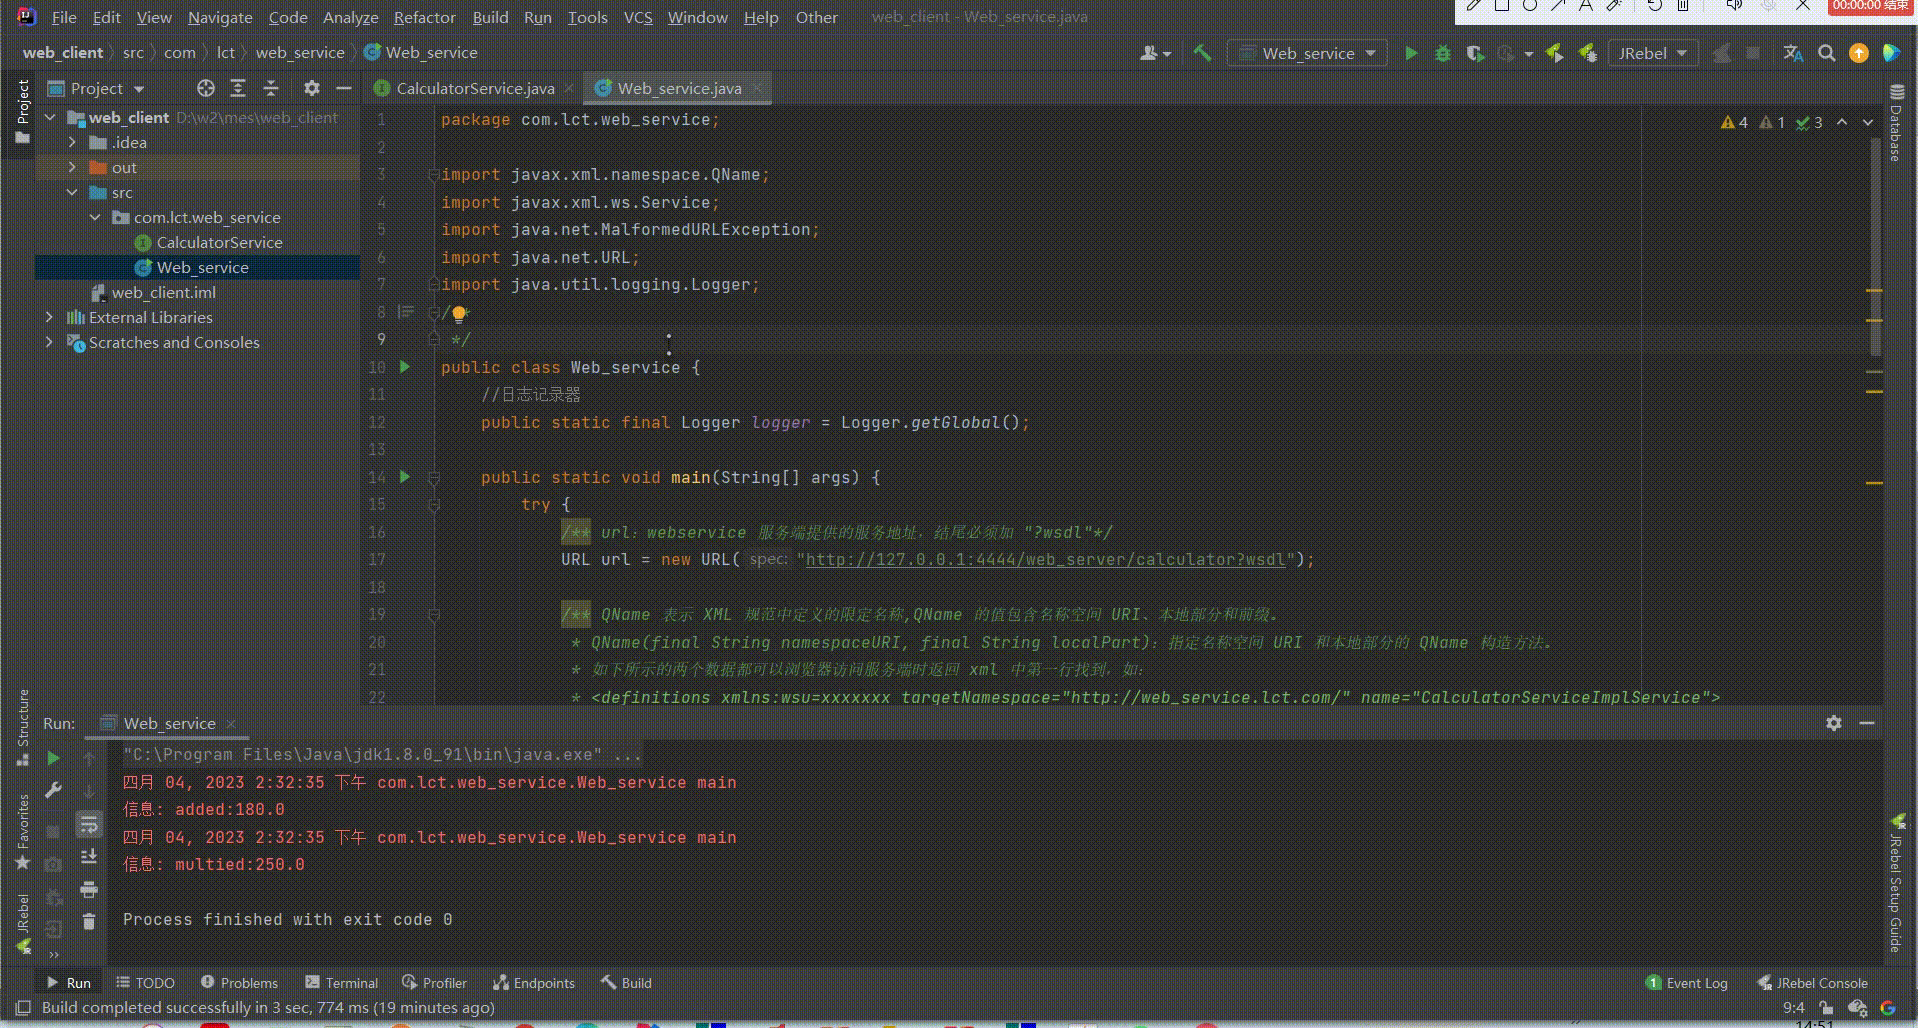Expand the out folder
The image size is (1918, 1028).
point(72,167)
